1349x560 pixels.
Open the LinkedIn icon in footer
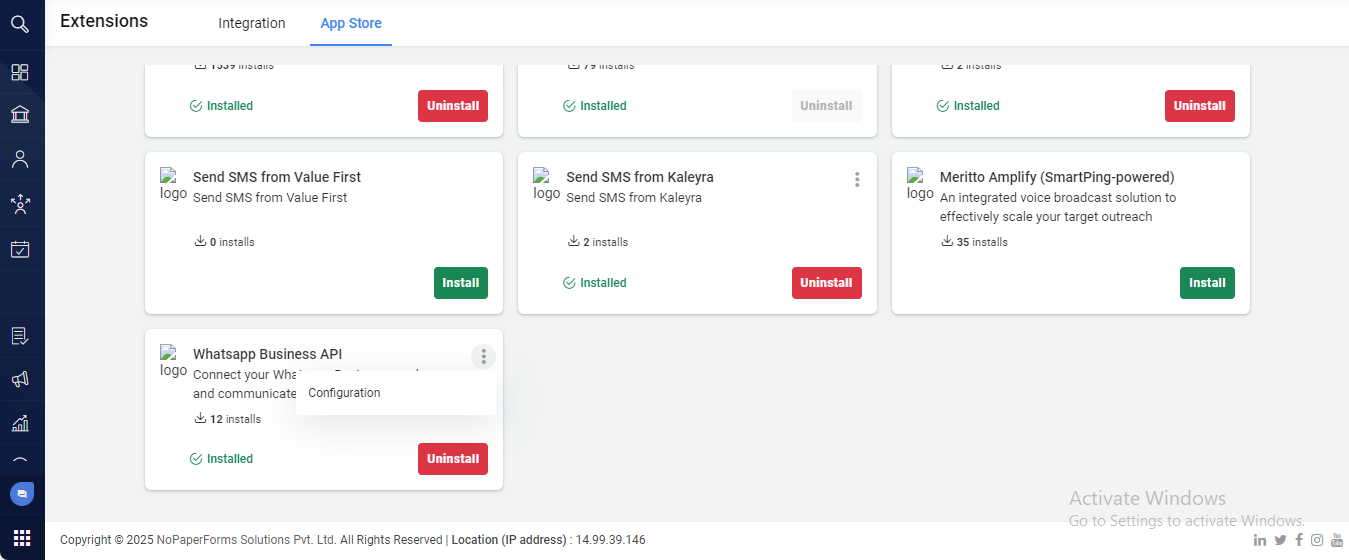(1259, 540)
